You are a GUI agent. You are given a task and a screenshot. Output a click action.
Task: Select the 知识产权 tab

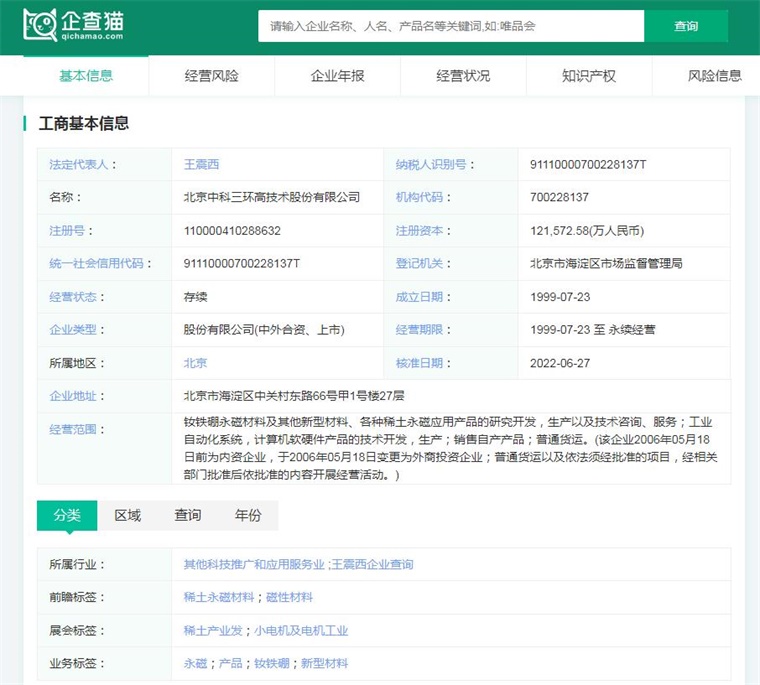[x=589, y=76]
